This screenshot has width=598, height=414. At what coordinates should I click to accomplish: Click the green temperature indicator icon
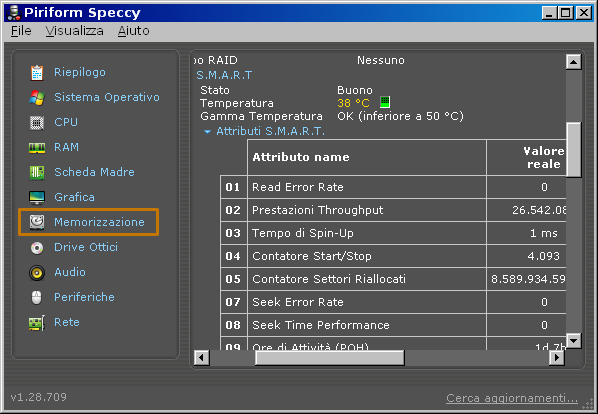point(385,102)
